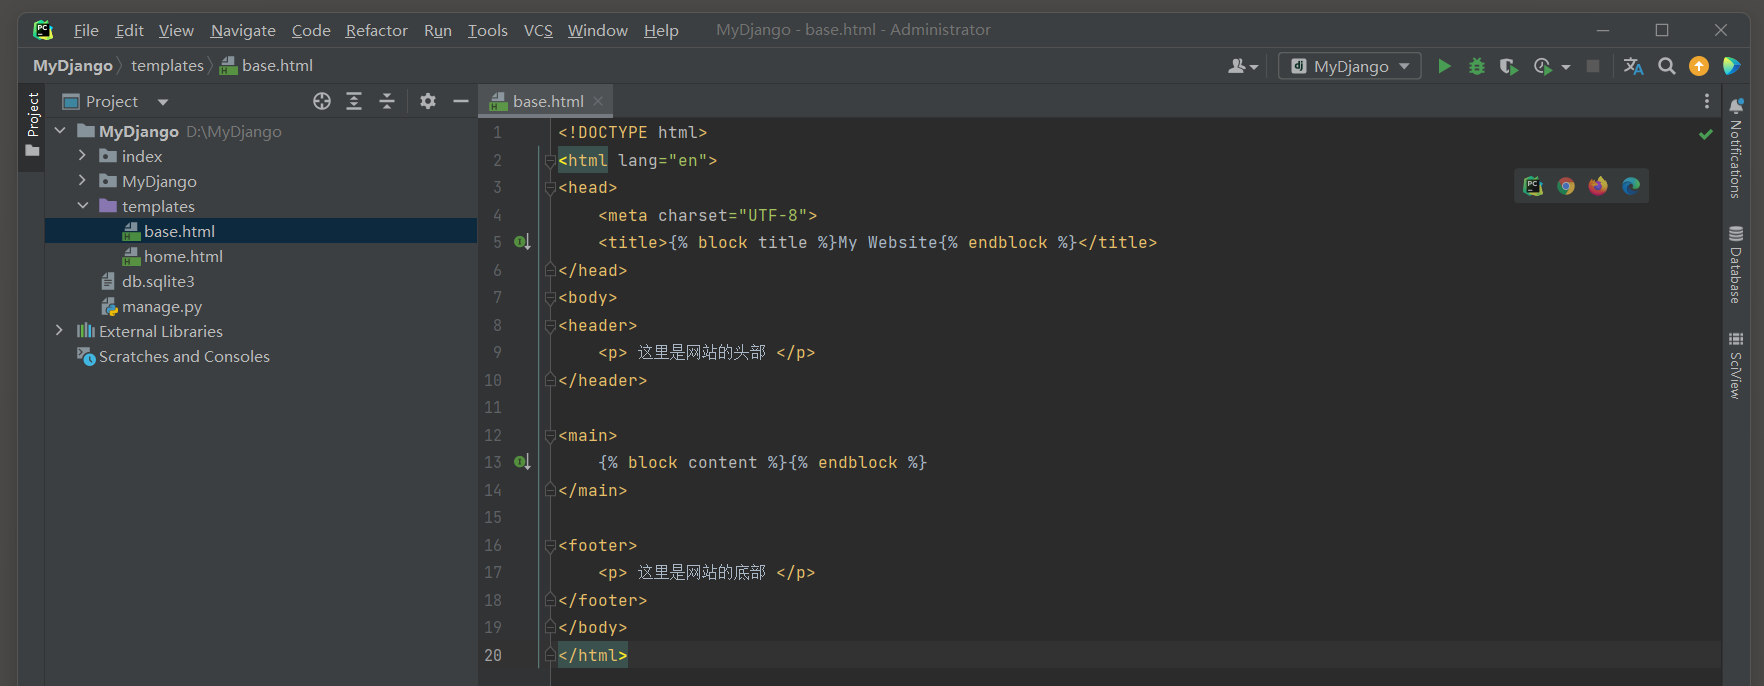The image size is (1764, 686).
Task: Open the Navigate menu
Action: (243, 30)
